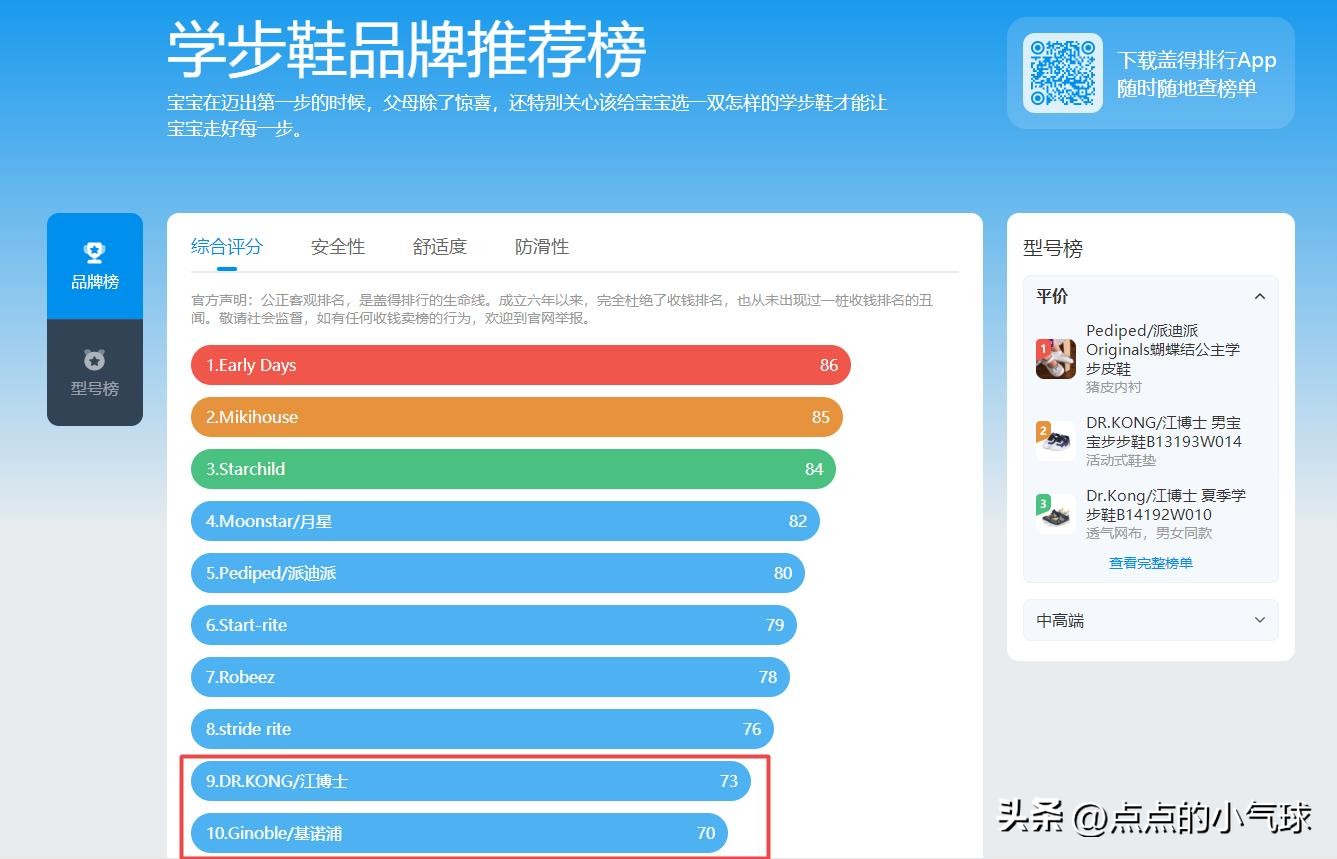Image resolution: width=1337 pixels, height=859 pixels.
Task: Click the Starchild score bar
Action: pos(512,469)
